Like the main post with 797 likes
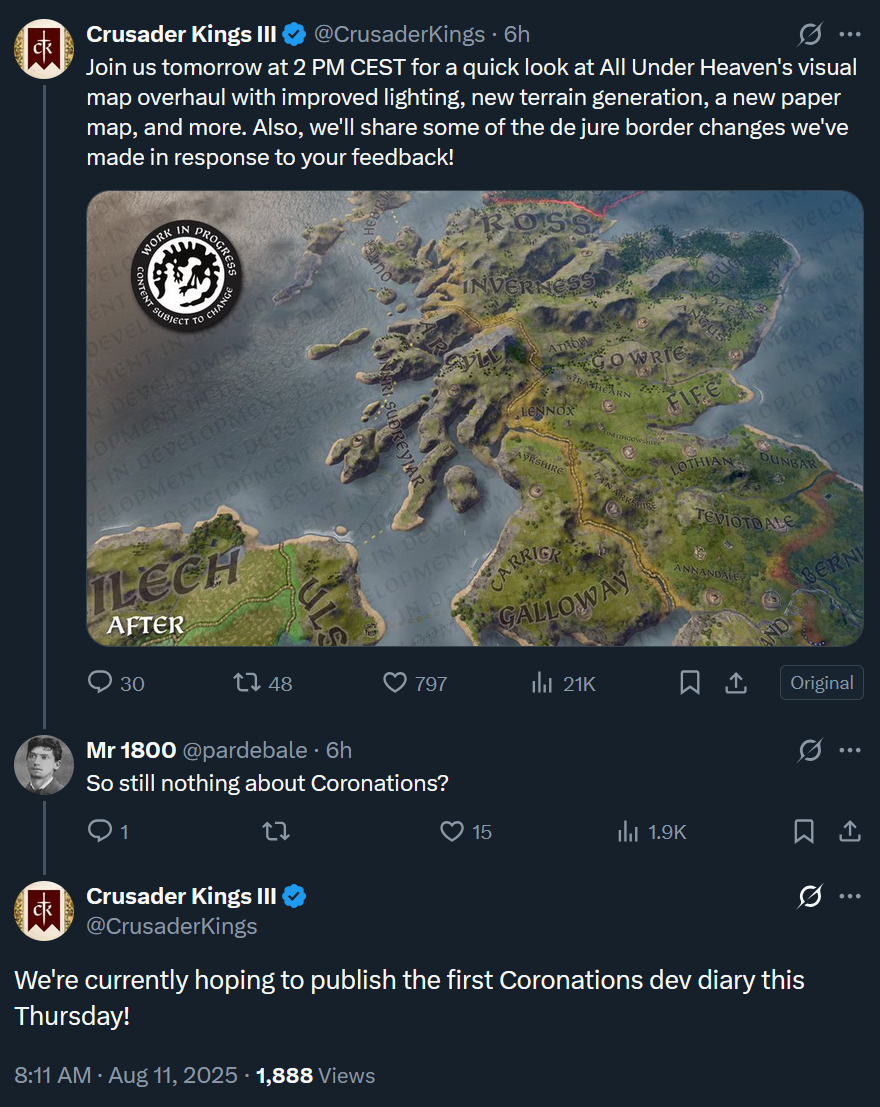Screen dimensions: 880x1107 pos(396,683)
